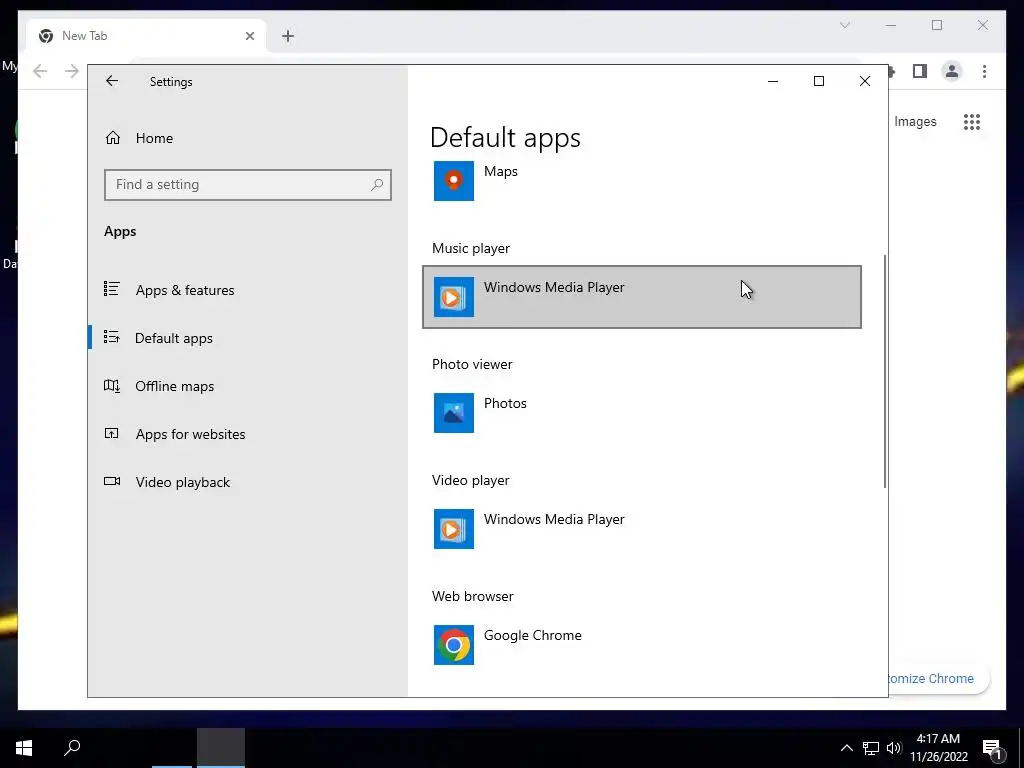The height and width of the screenshot is (768, 1024).
Task: Open a new Chrome tab with plus
Action: [x=288, y=36]
